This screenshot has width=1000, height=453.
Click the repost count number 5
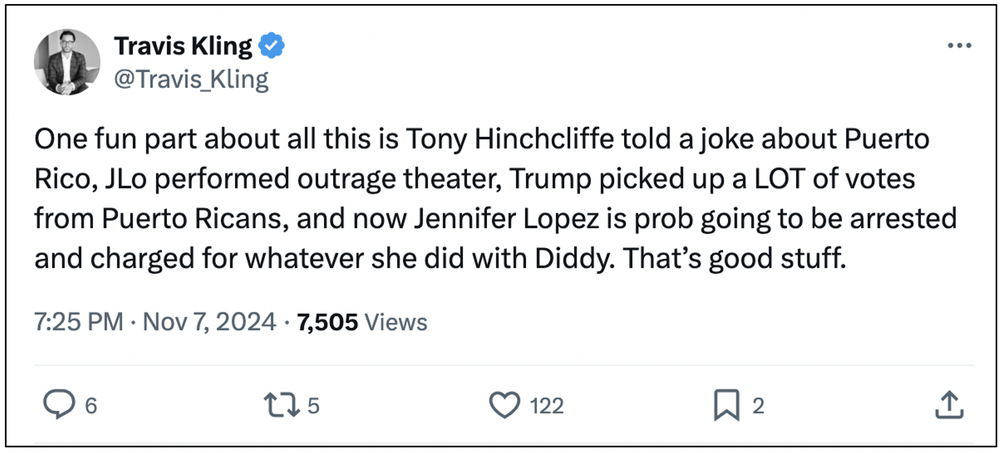(313, 405)
